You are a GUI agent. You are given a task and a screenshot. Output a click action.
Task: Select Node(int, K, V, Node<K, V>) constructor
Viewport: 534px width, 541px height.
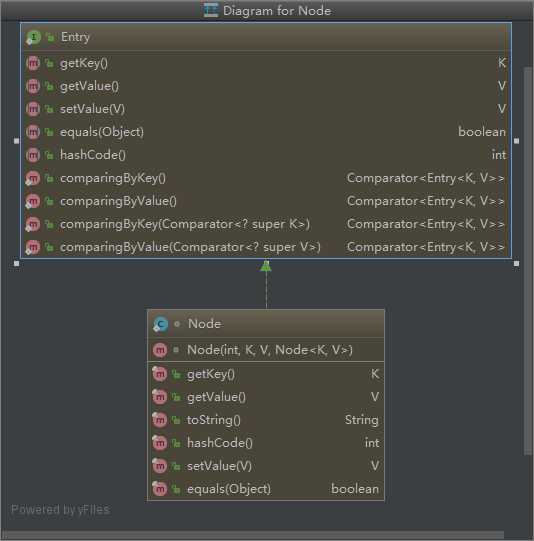tap(266, 350)
